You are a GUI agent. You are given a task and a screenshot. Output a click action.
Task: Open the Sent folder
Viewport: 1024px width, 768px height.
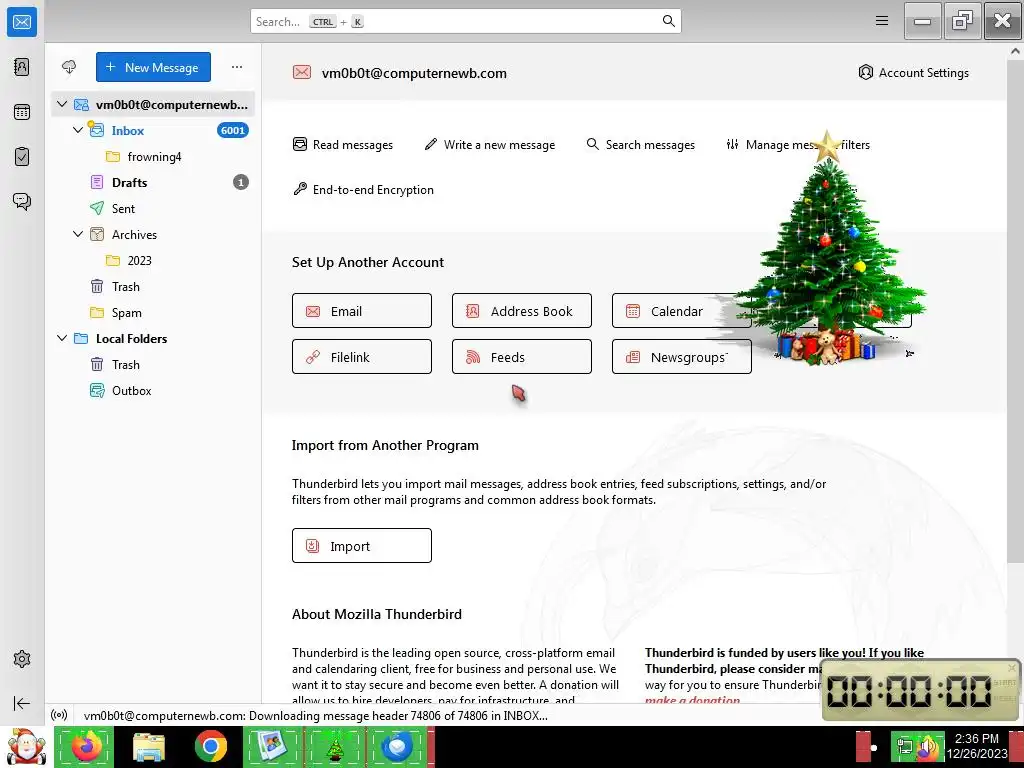(x=153, y=208)
